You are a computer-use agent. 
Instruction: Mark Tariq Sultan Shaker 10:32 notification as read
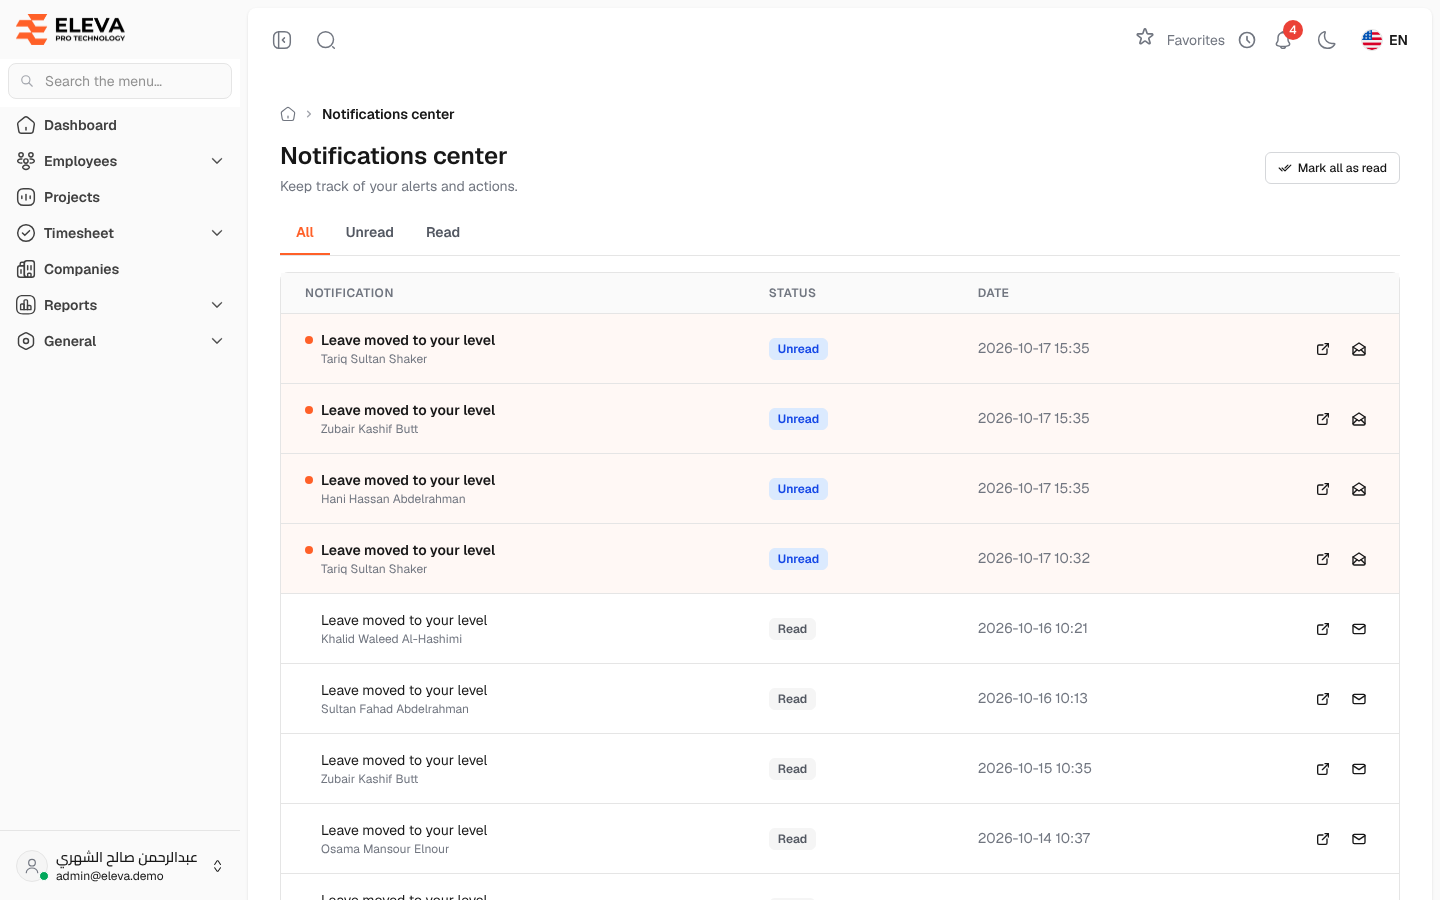tap(1359, 559)
